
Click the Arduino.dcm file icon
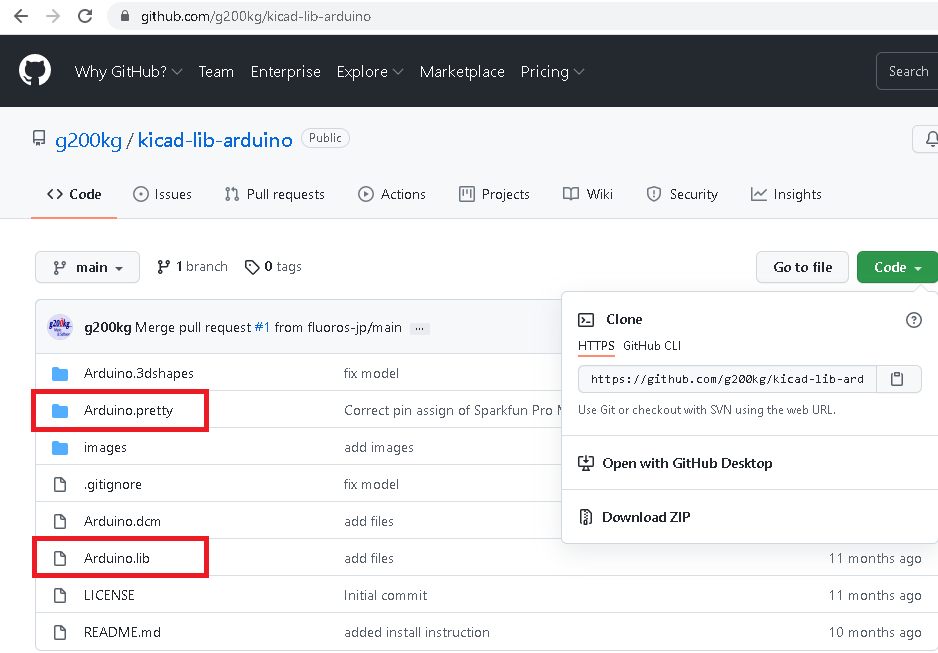click(60, 521)
